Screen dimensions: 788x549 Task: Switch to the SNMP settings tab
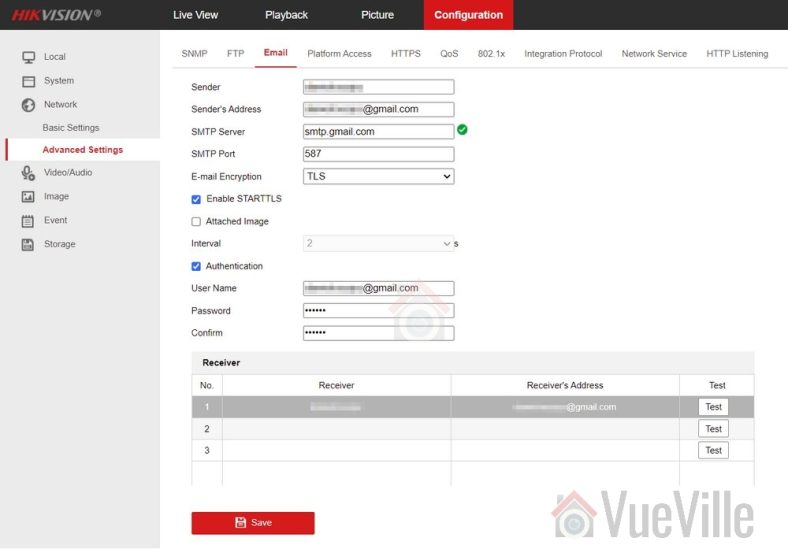(194, 54)
